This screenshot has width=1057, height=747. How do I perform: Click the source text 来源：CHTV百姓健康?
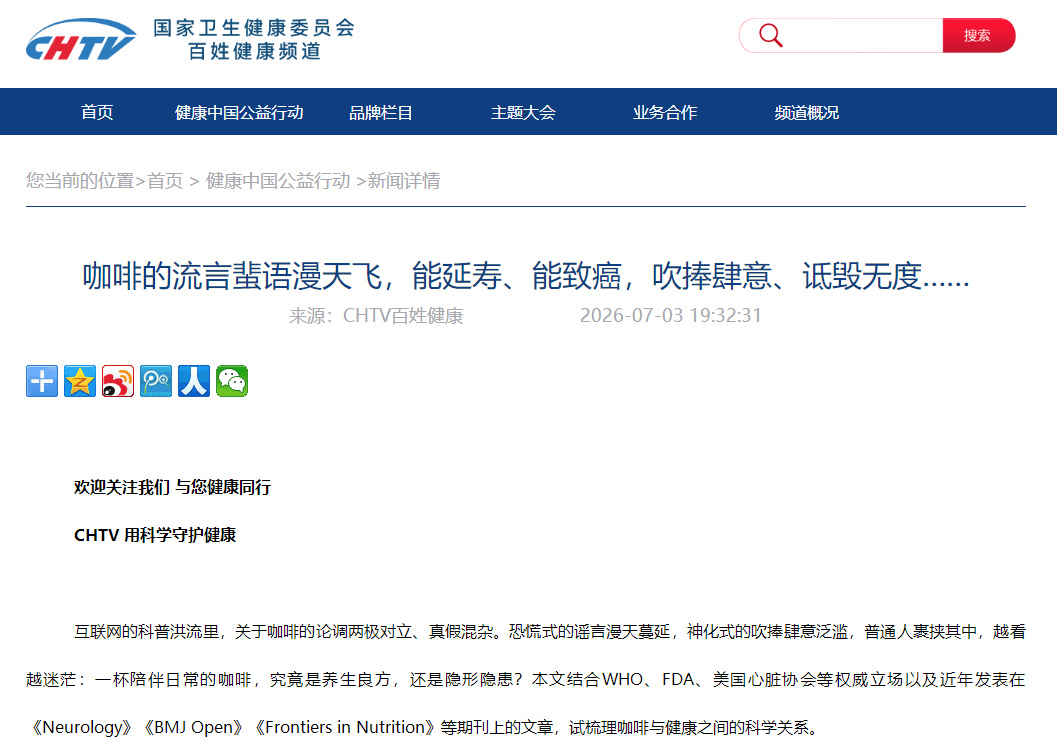[375, 316]
